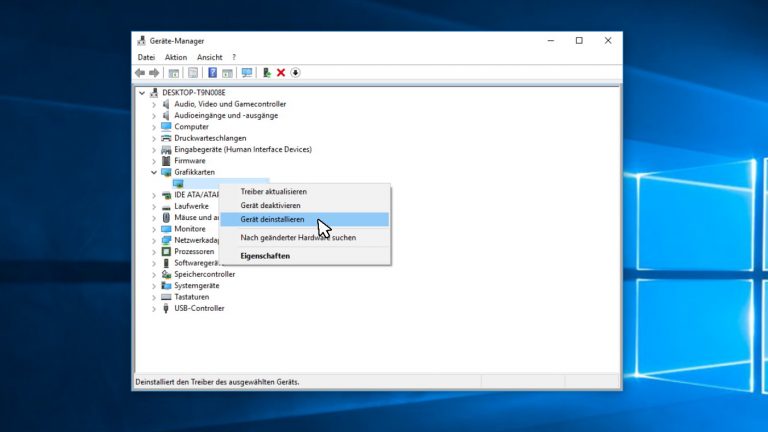Click the Back arrow in toolbar

[140, 73]
